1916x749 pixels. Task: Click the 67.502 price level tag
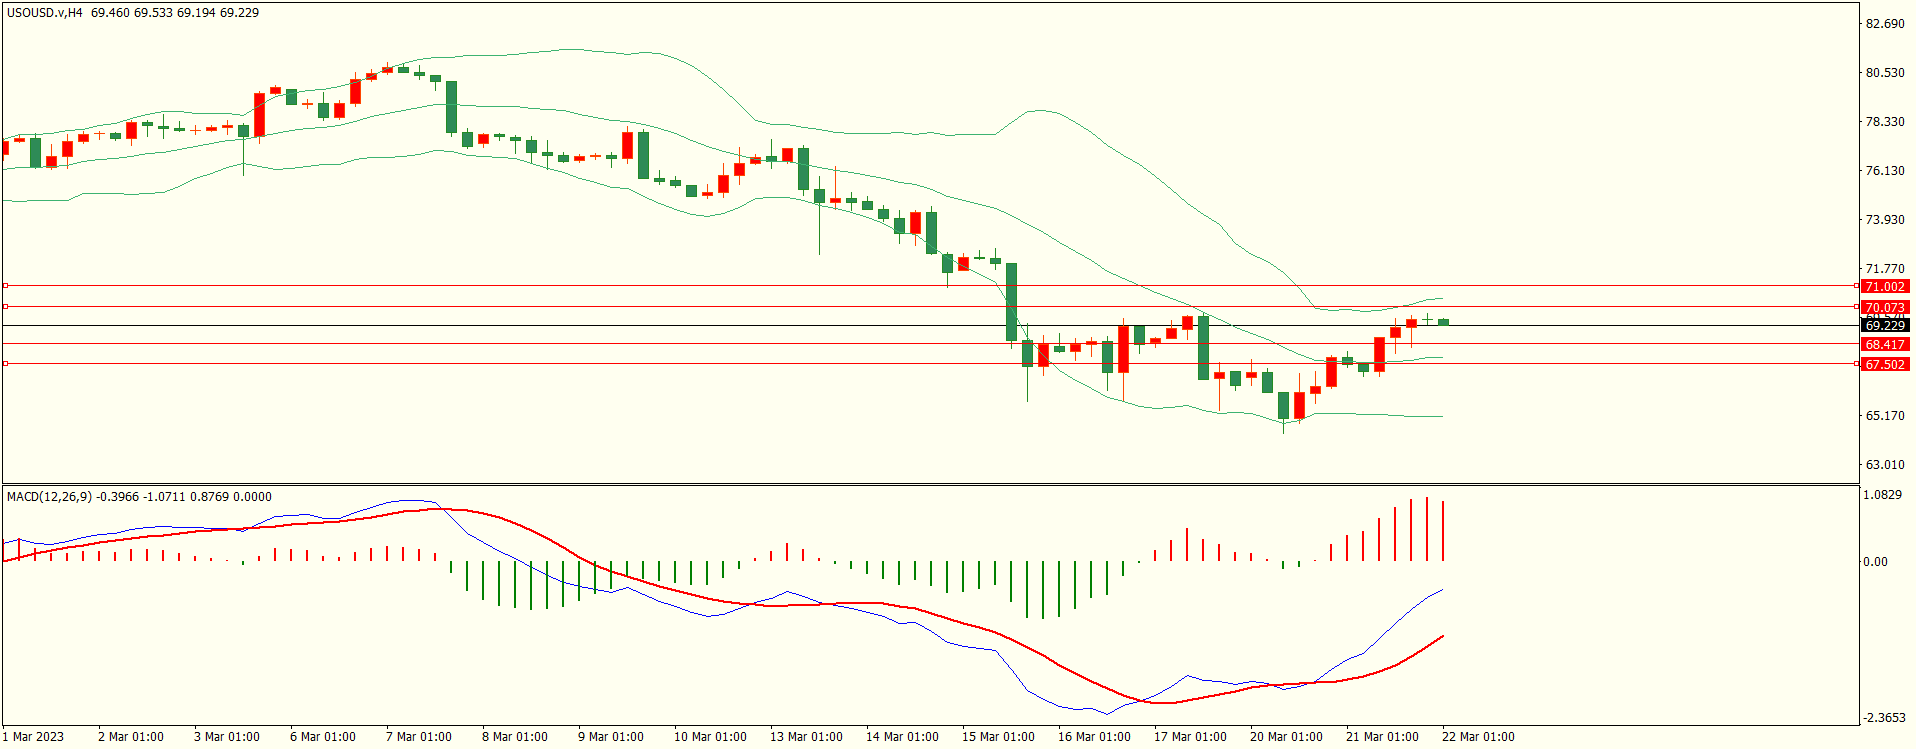(x=1885, y=364)
